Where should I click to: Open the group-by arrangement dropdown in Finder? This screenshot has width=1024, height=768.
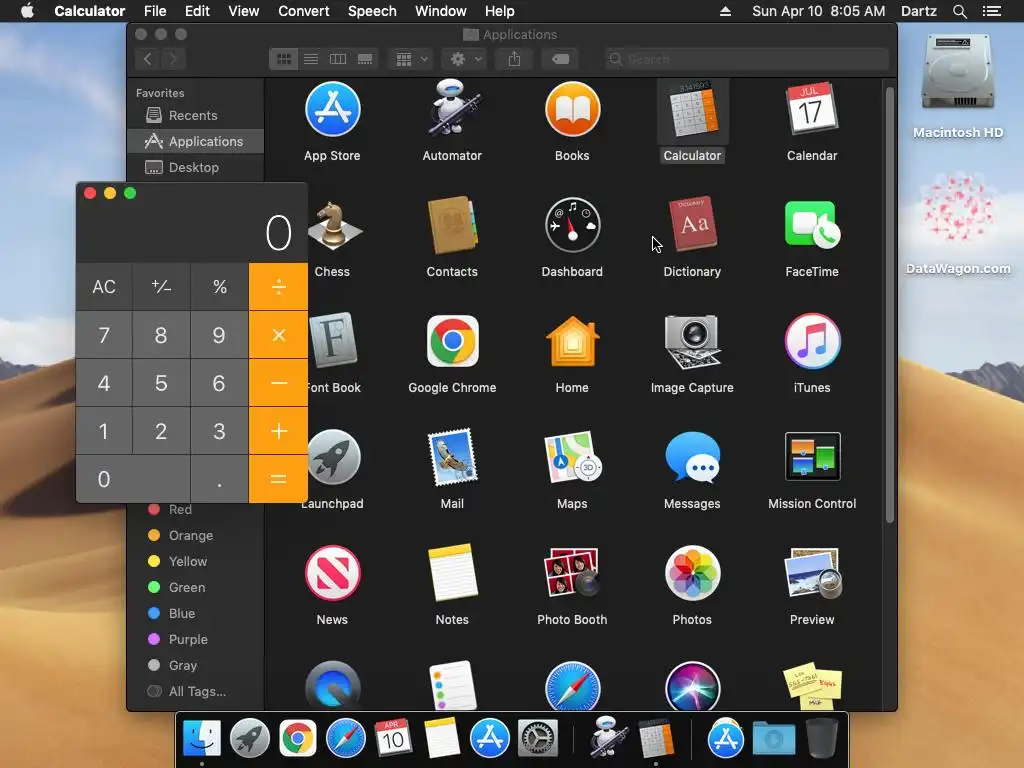pos(411,59)
